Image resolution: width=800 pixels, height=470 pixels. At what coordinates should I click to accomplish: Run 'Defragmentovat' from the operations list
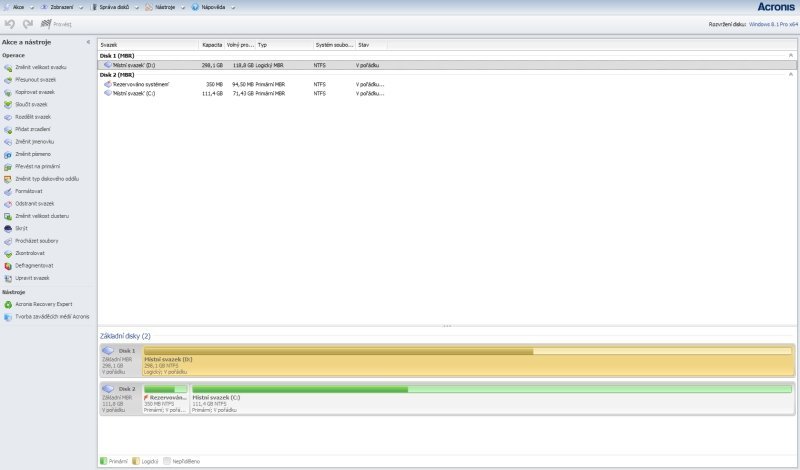click(8, 265)
